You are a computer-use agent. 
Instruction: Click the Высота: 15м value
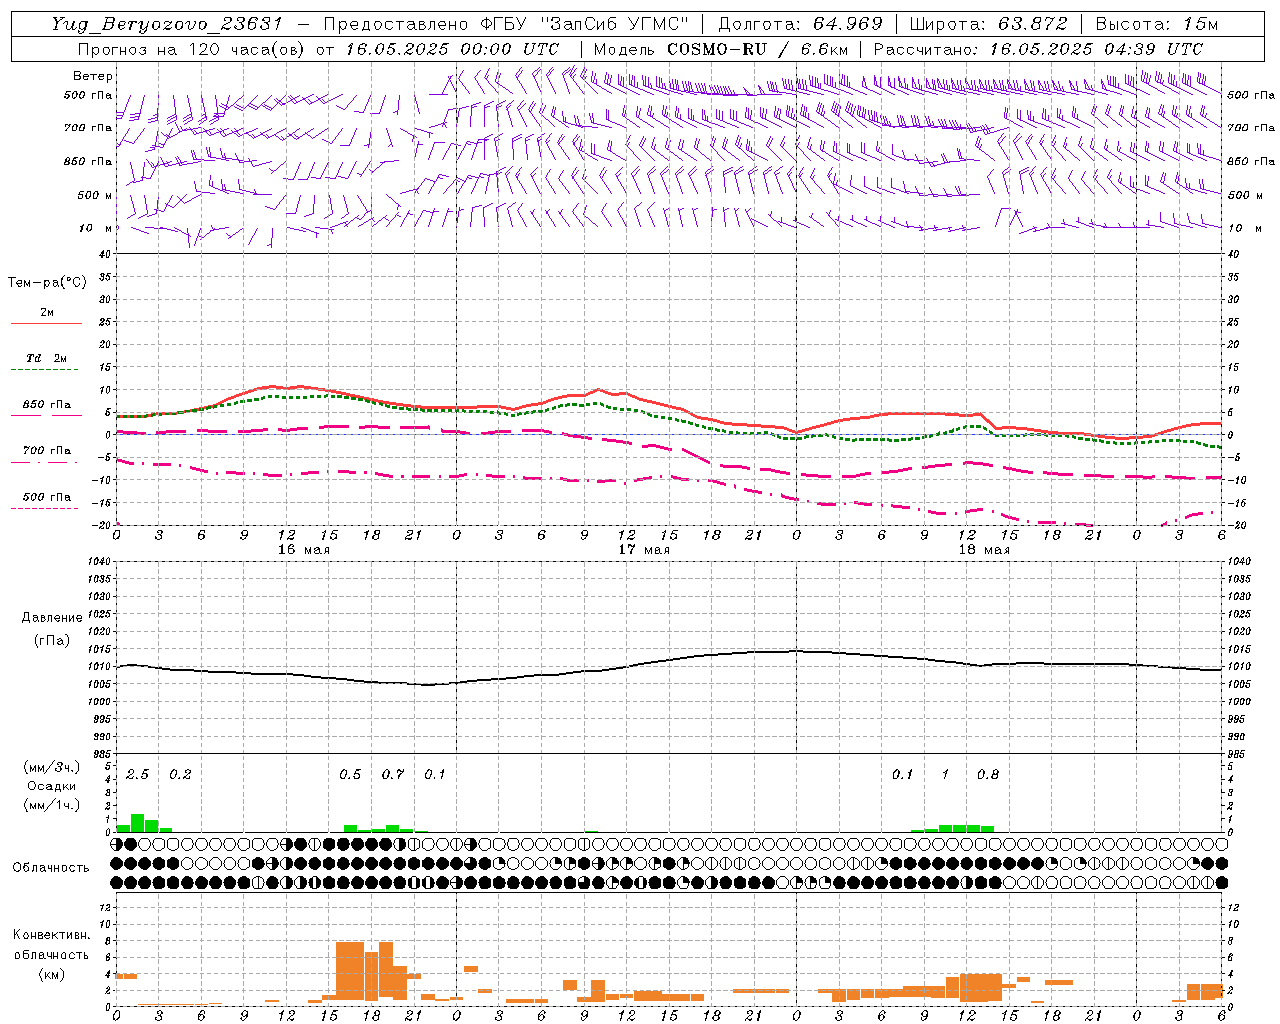[1156, 24]
